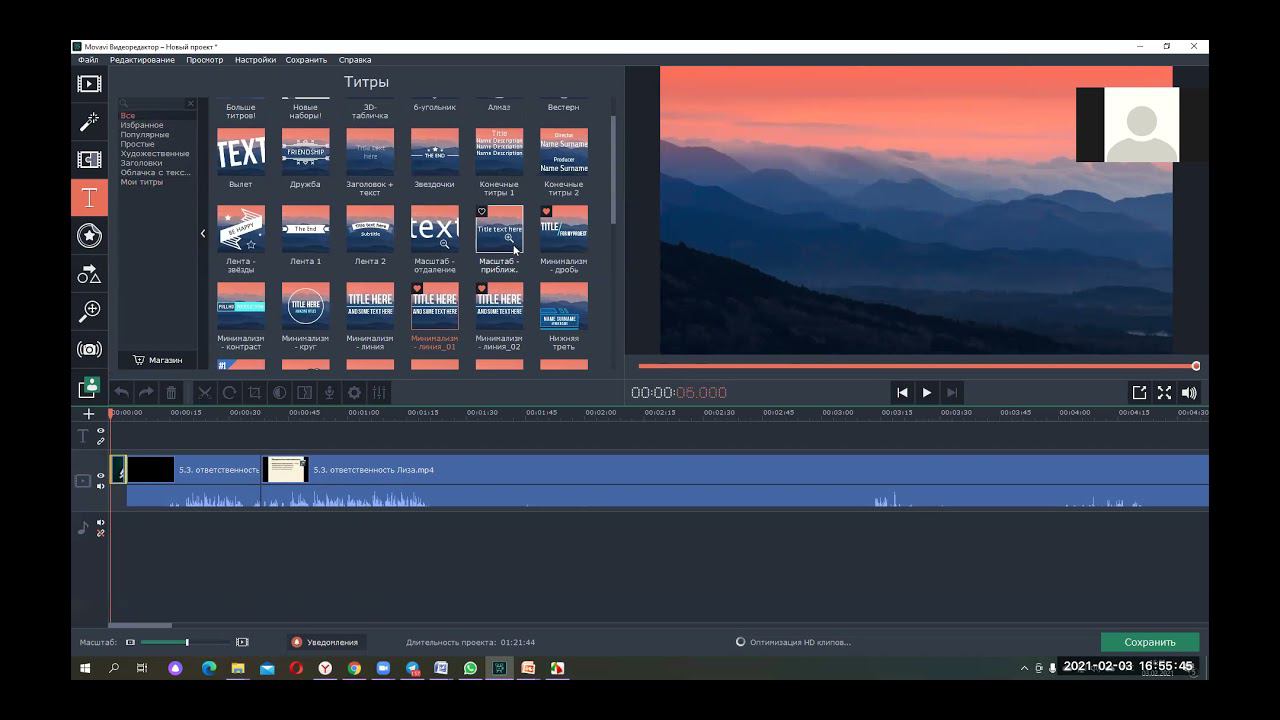Select the Популярные titles category

point(145,135)
